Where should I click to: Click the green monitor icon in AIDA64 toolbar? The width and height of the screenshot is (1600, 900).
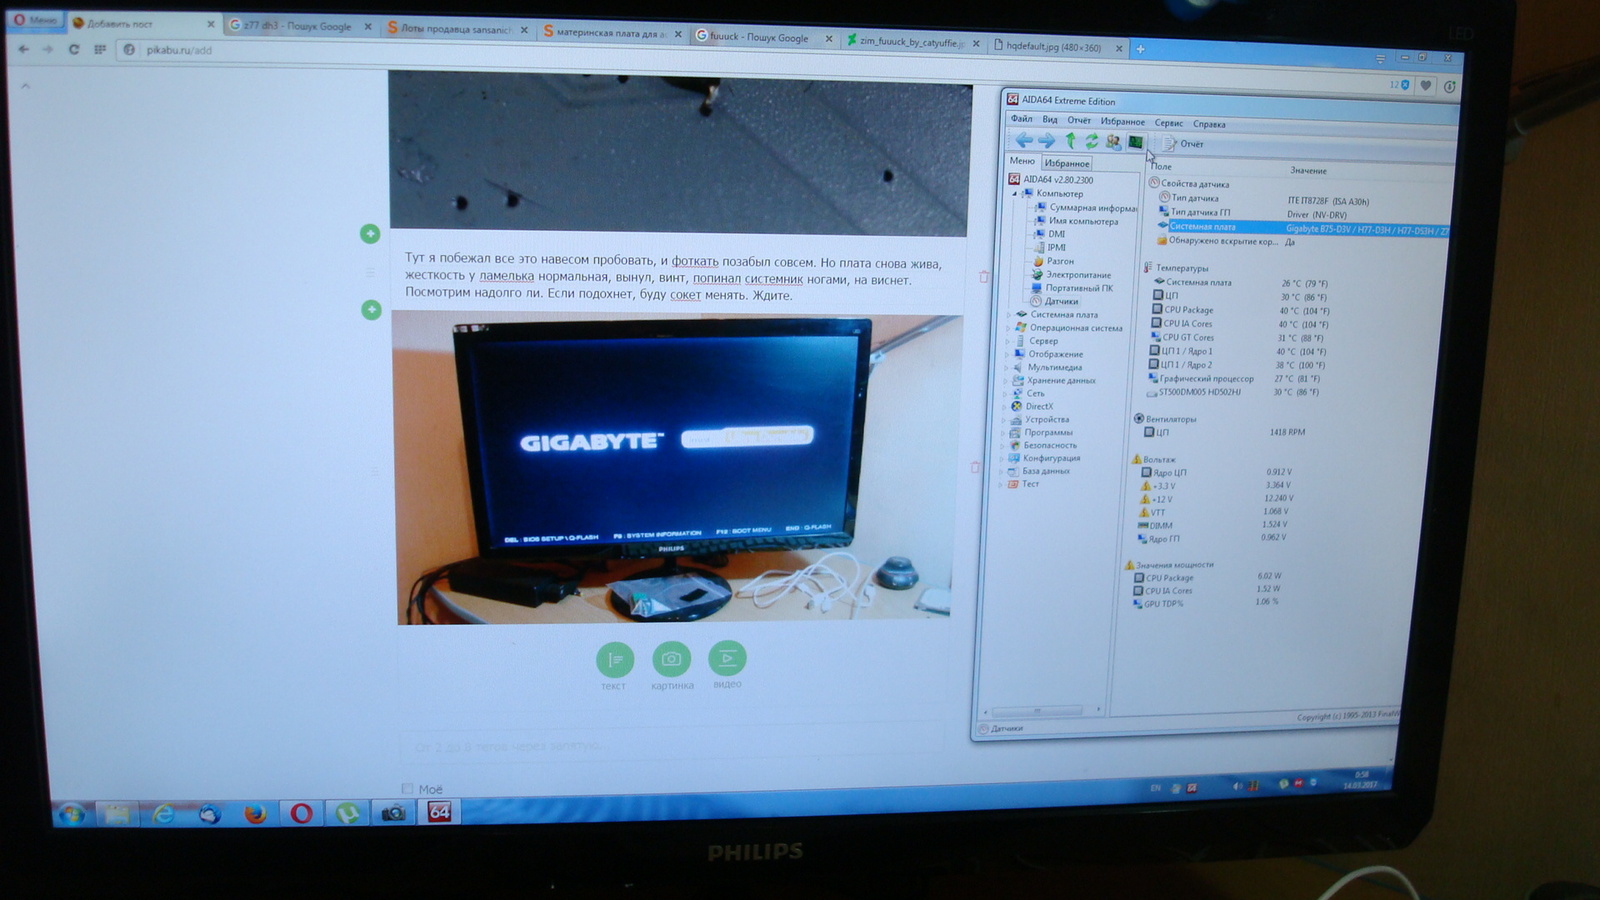click(1135, 142)
